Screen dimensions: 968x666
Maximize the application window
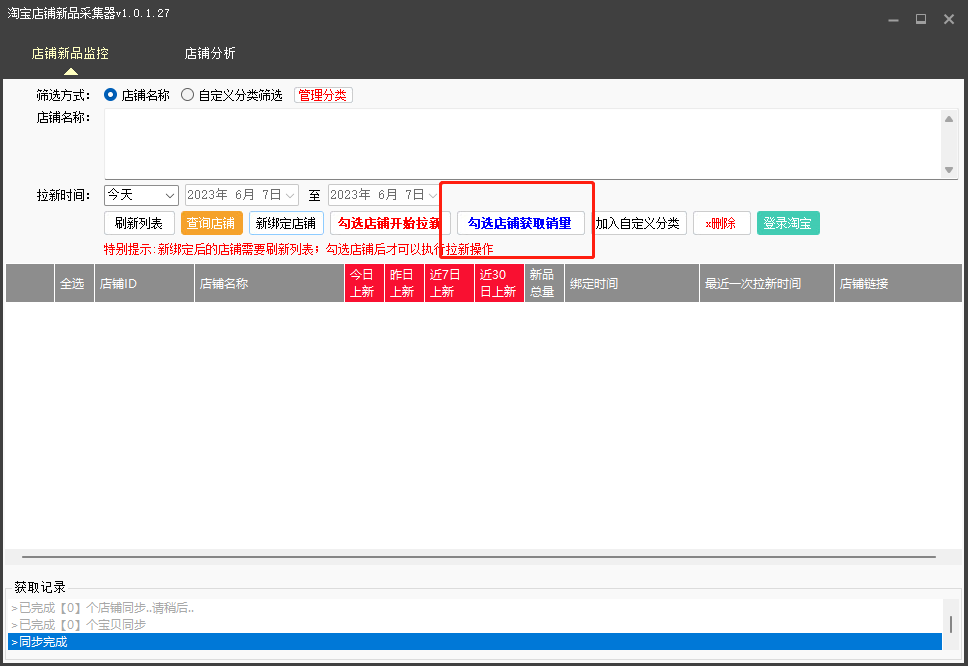click(x=921, y=20)
